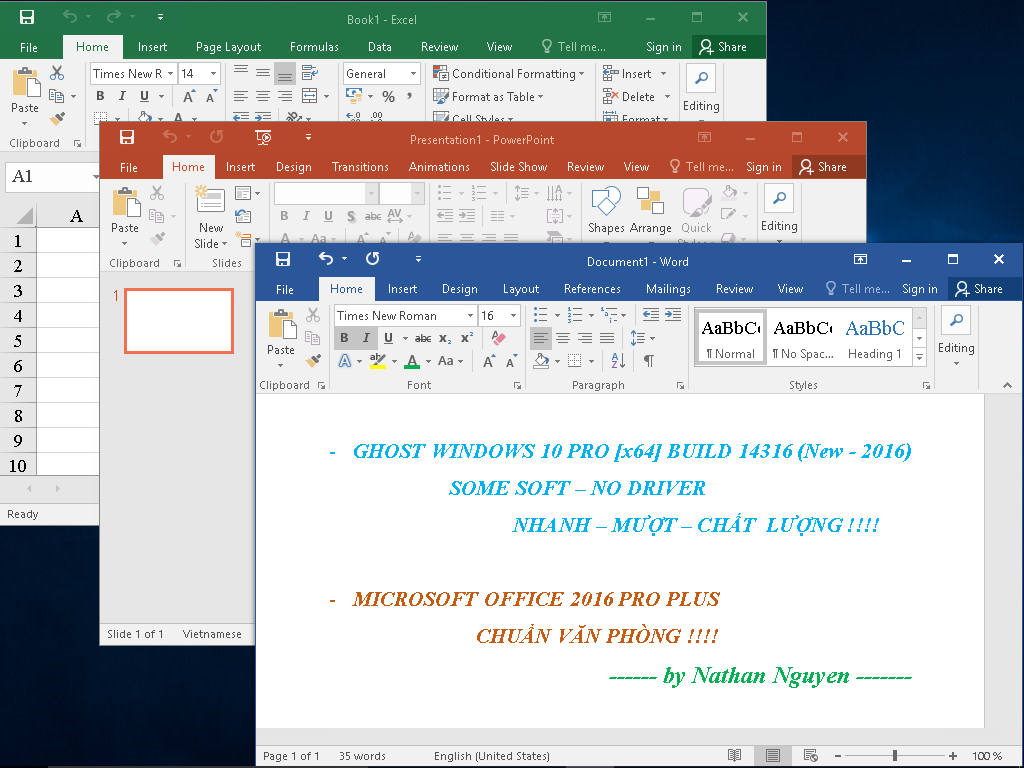Click Format Painter brush in Word clipboard group
Screen dimensions: 1024x768
tap(313, 360)
